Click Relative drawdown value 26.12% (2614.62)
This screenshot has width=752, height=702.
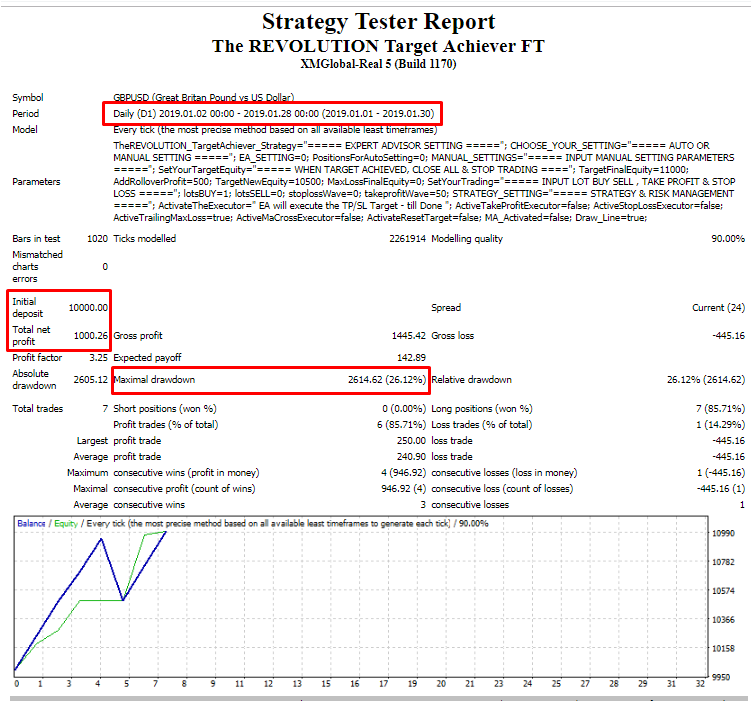706,379
